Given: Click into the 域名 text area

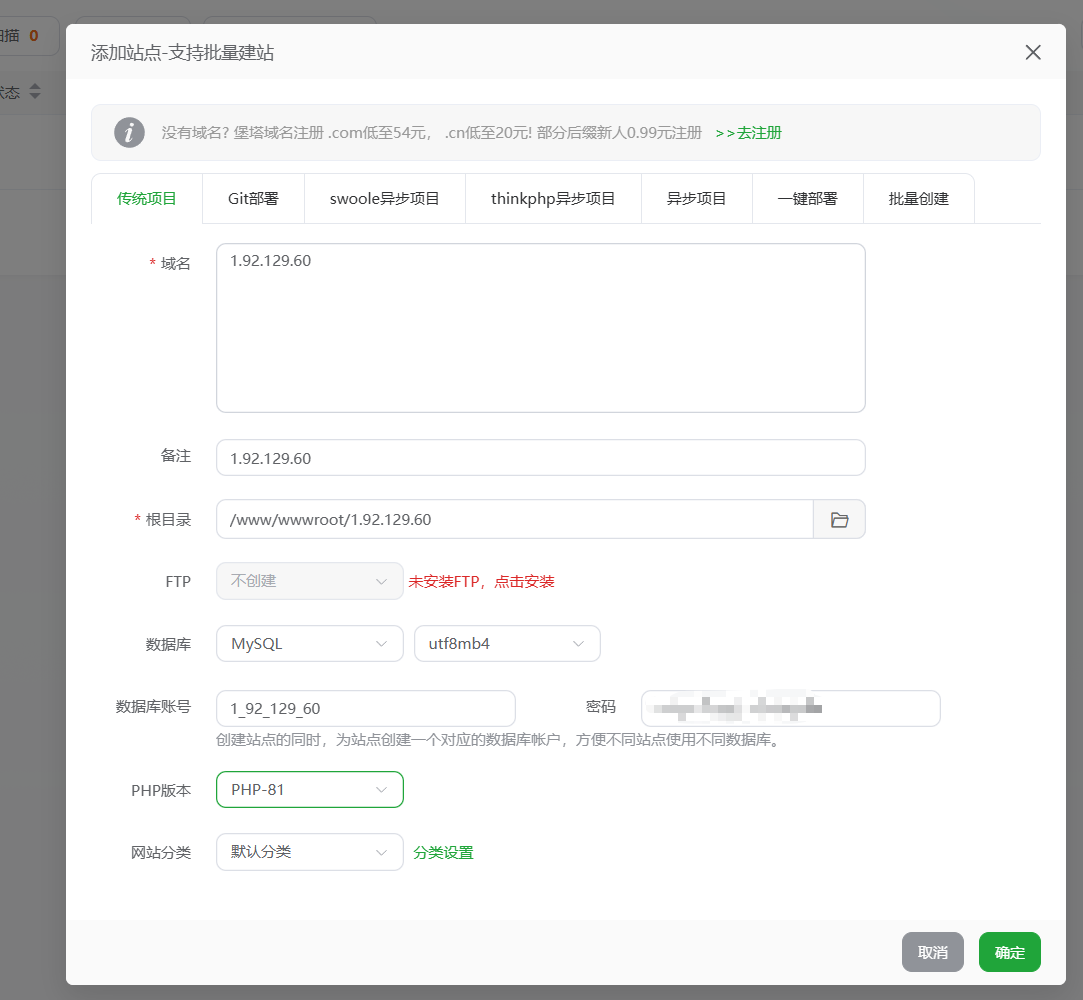Looking at the screenshot, I should point(540,328).
